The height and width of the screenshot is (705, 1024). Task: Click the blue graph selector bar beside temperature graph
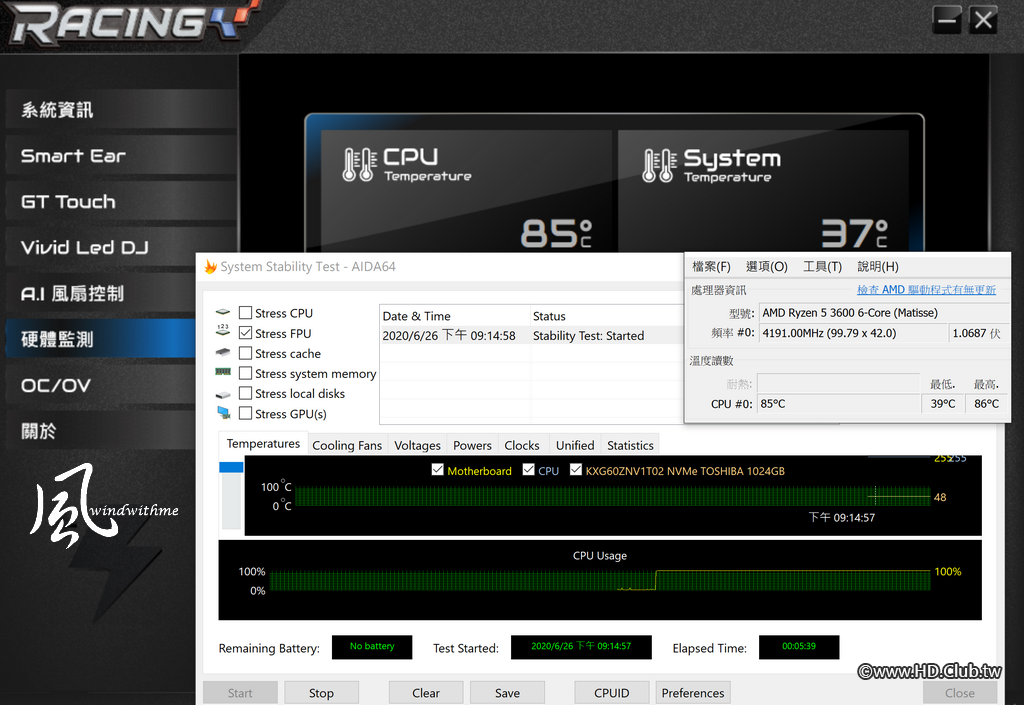tap(231, 467)
